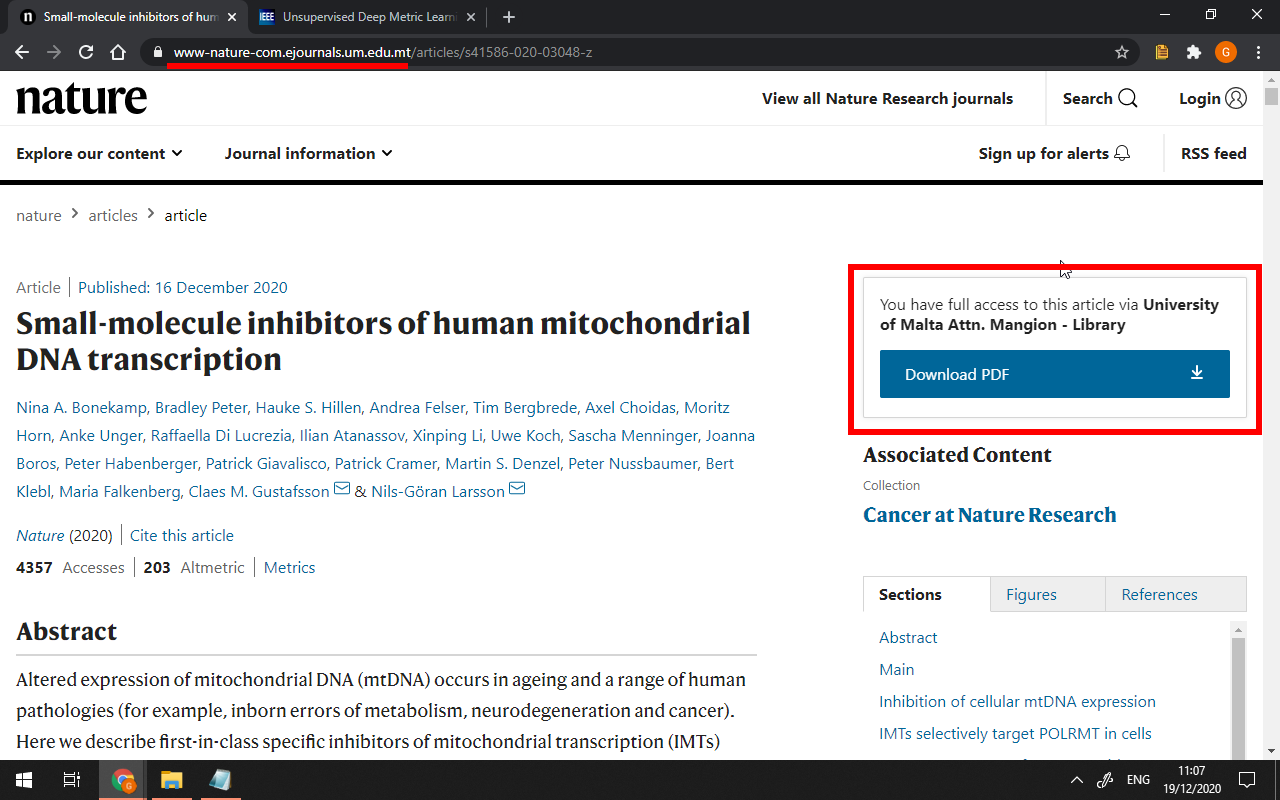Screen dimensions: 1280x800
Task: Click articles breadcrumb link
Action: [113, 215]
